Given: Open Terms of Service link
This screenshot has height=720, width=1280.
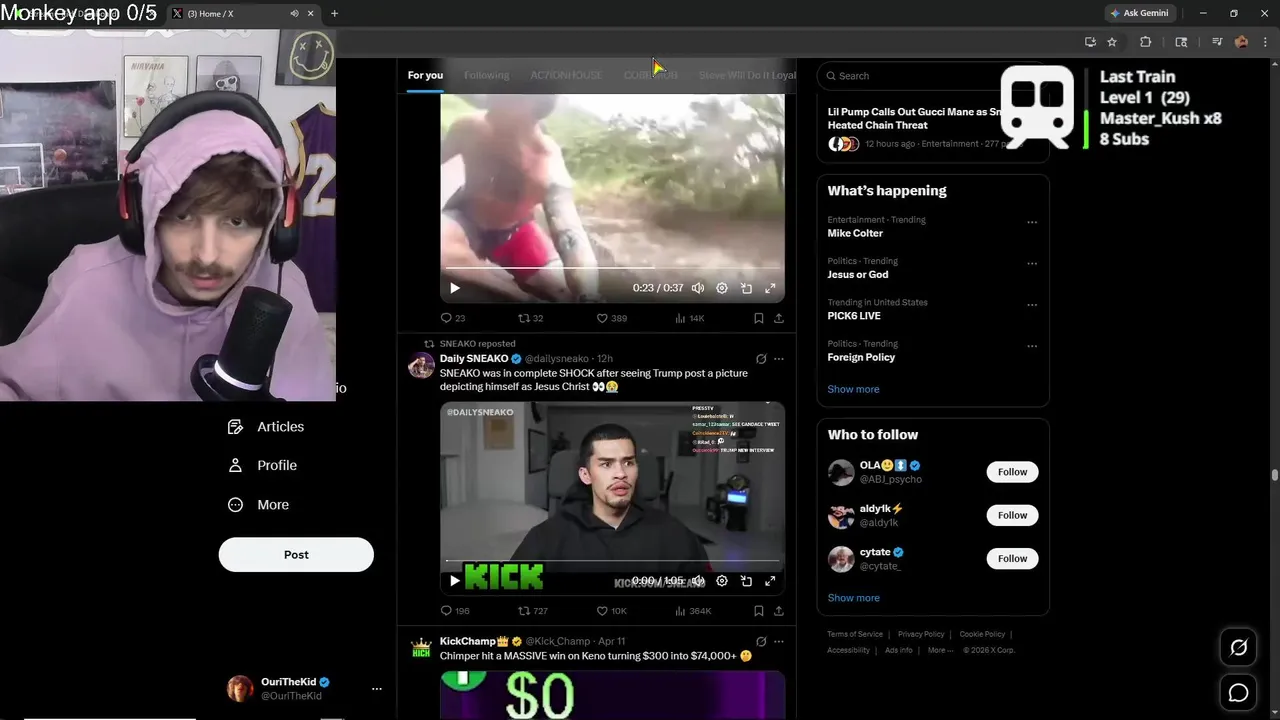Looking at the screenshot, I should 855,634.
